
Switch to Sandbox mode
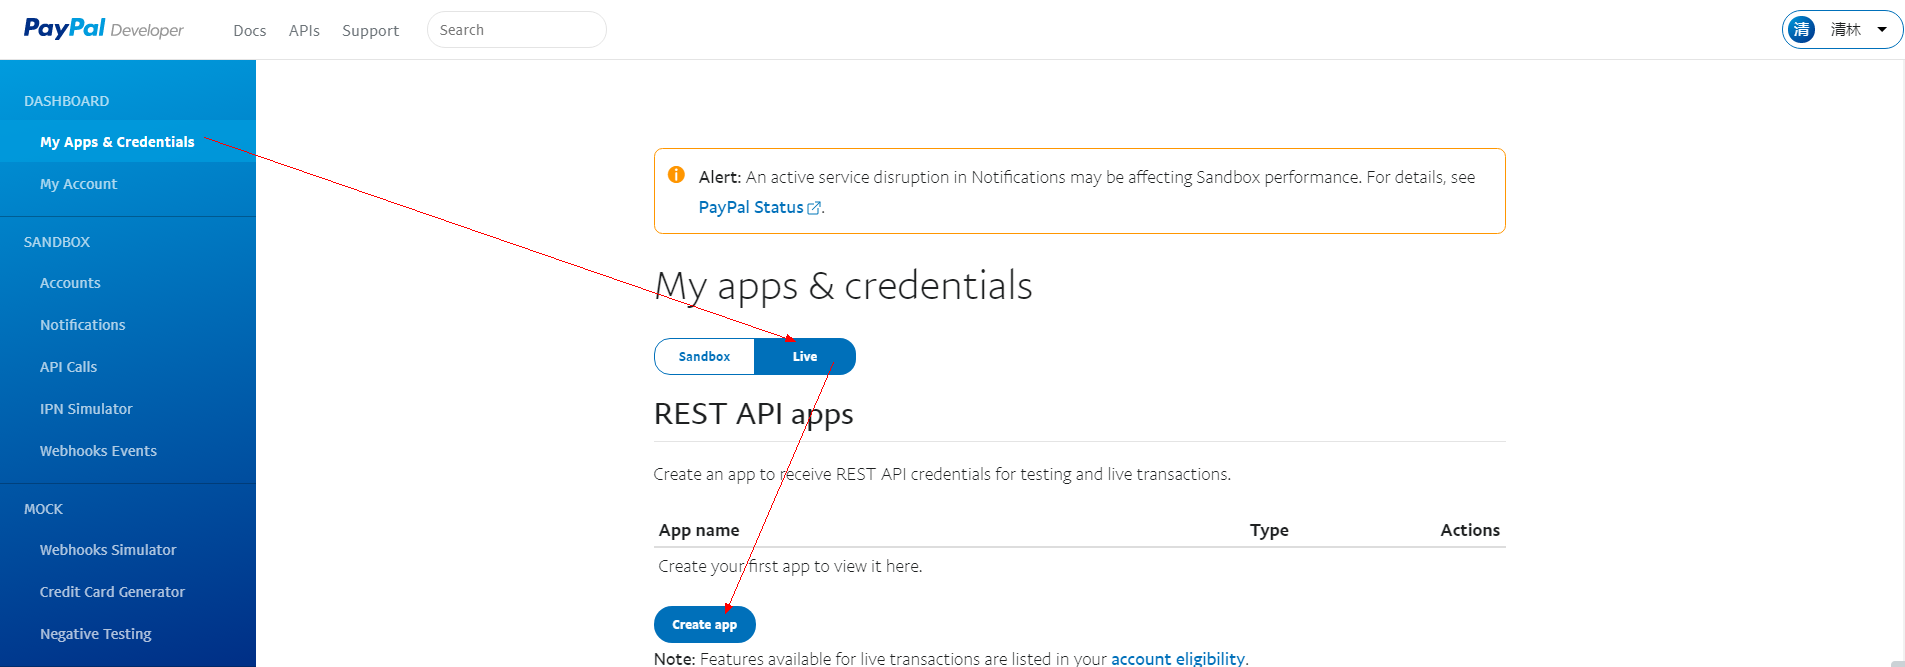(704, 357)
